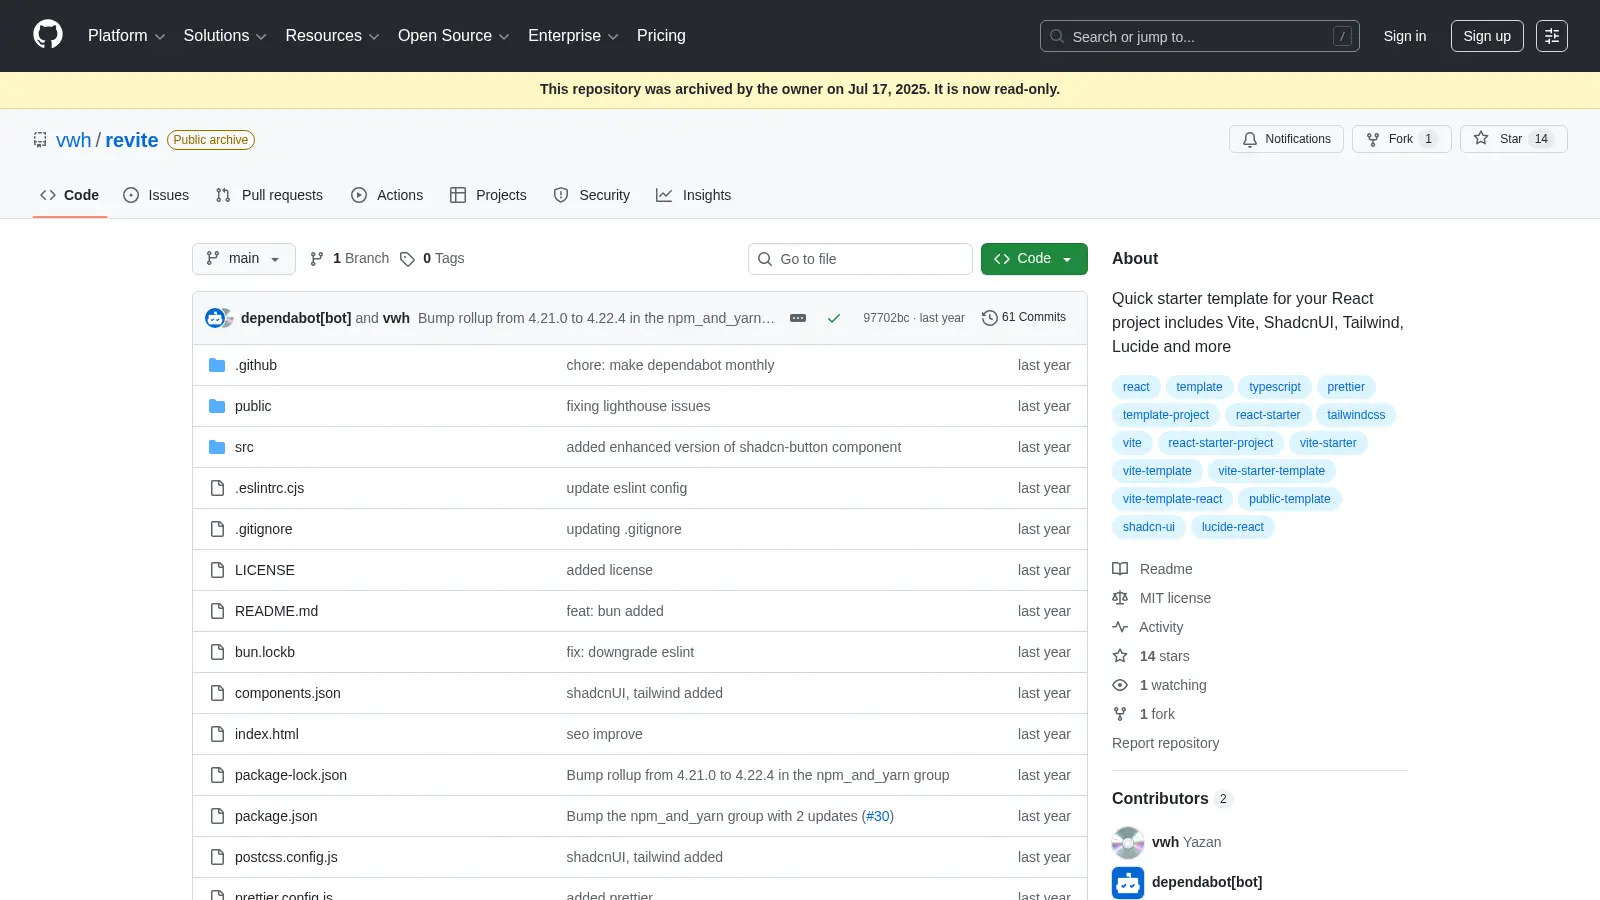This screenshot has height=900, width=1600.
Task: Click the Sign up button
Action: (x=1487, y=36)
